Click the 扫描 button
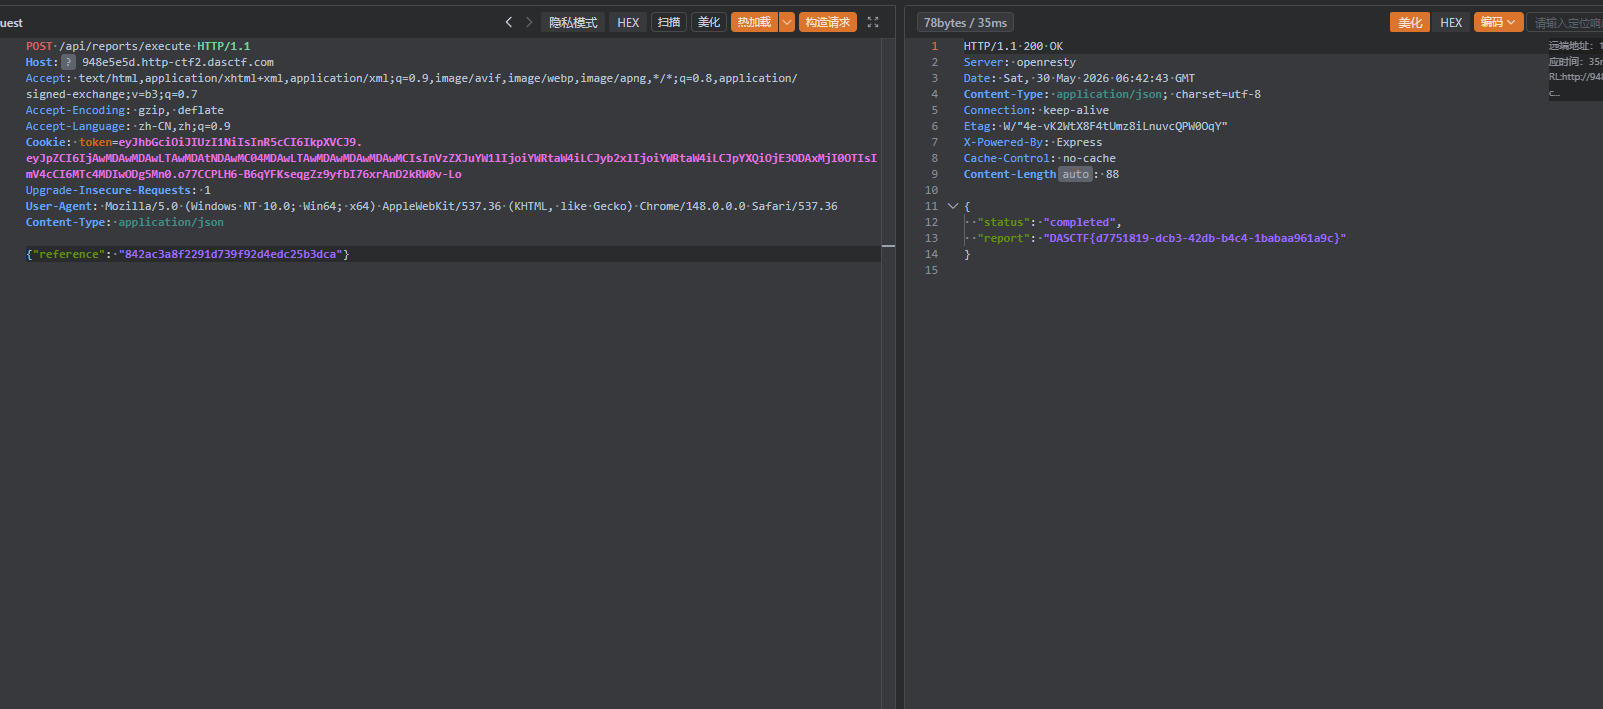 click(669, 22)
